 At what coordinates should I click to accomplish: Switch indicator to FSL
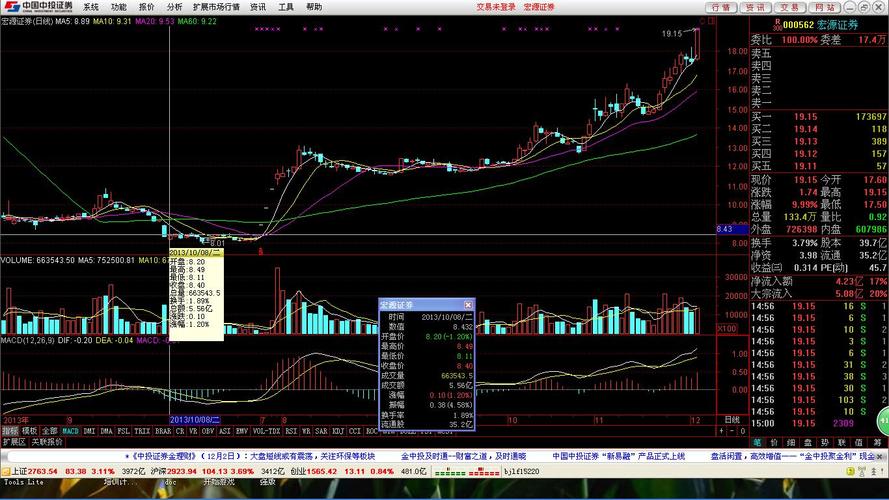click(123, 431)
